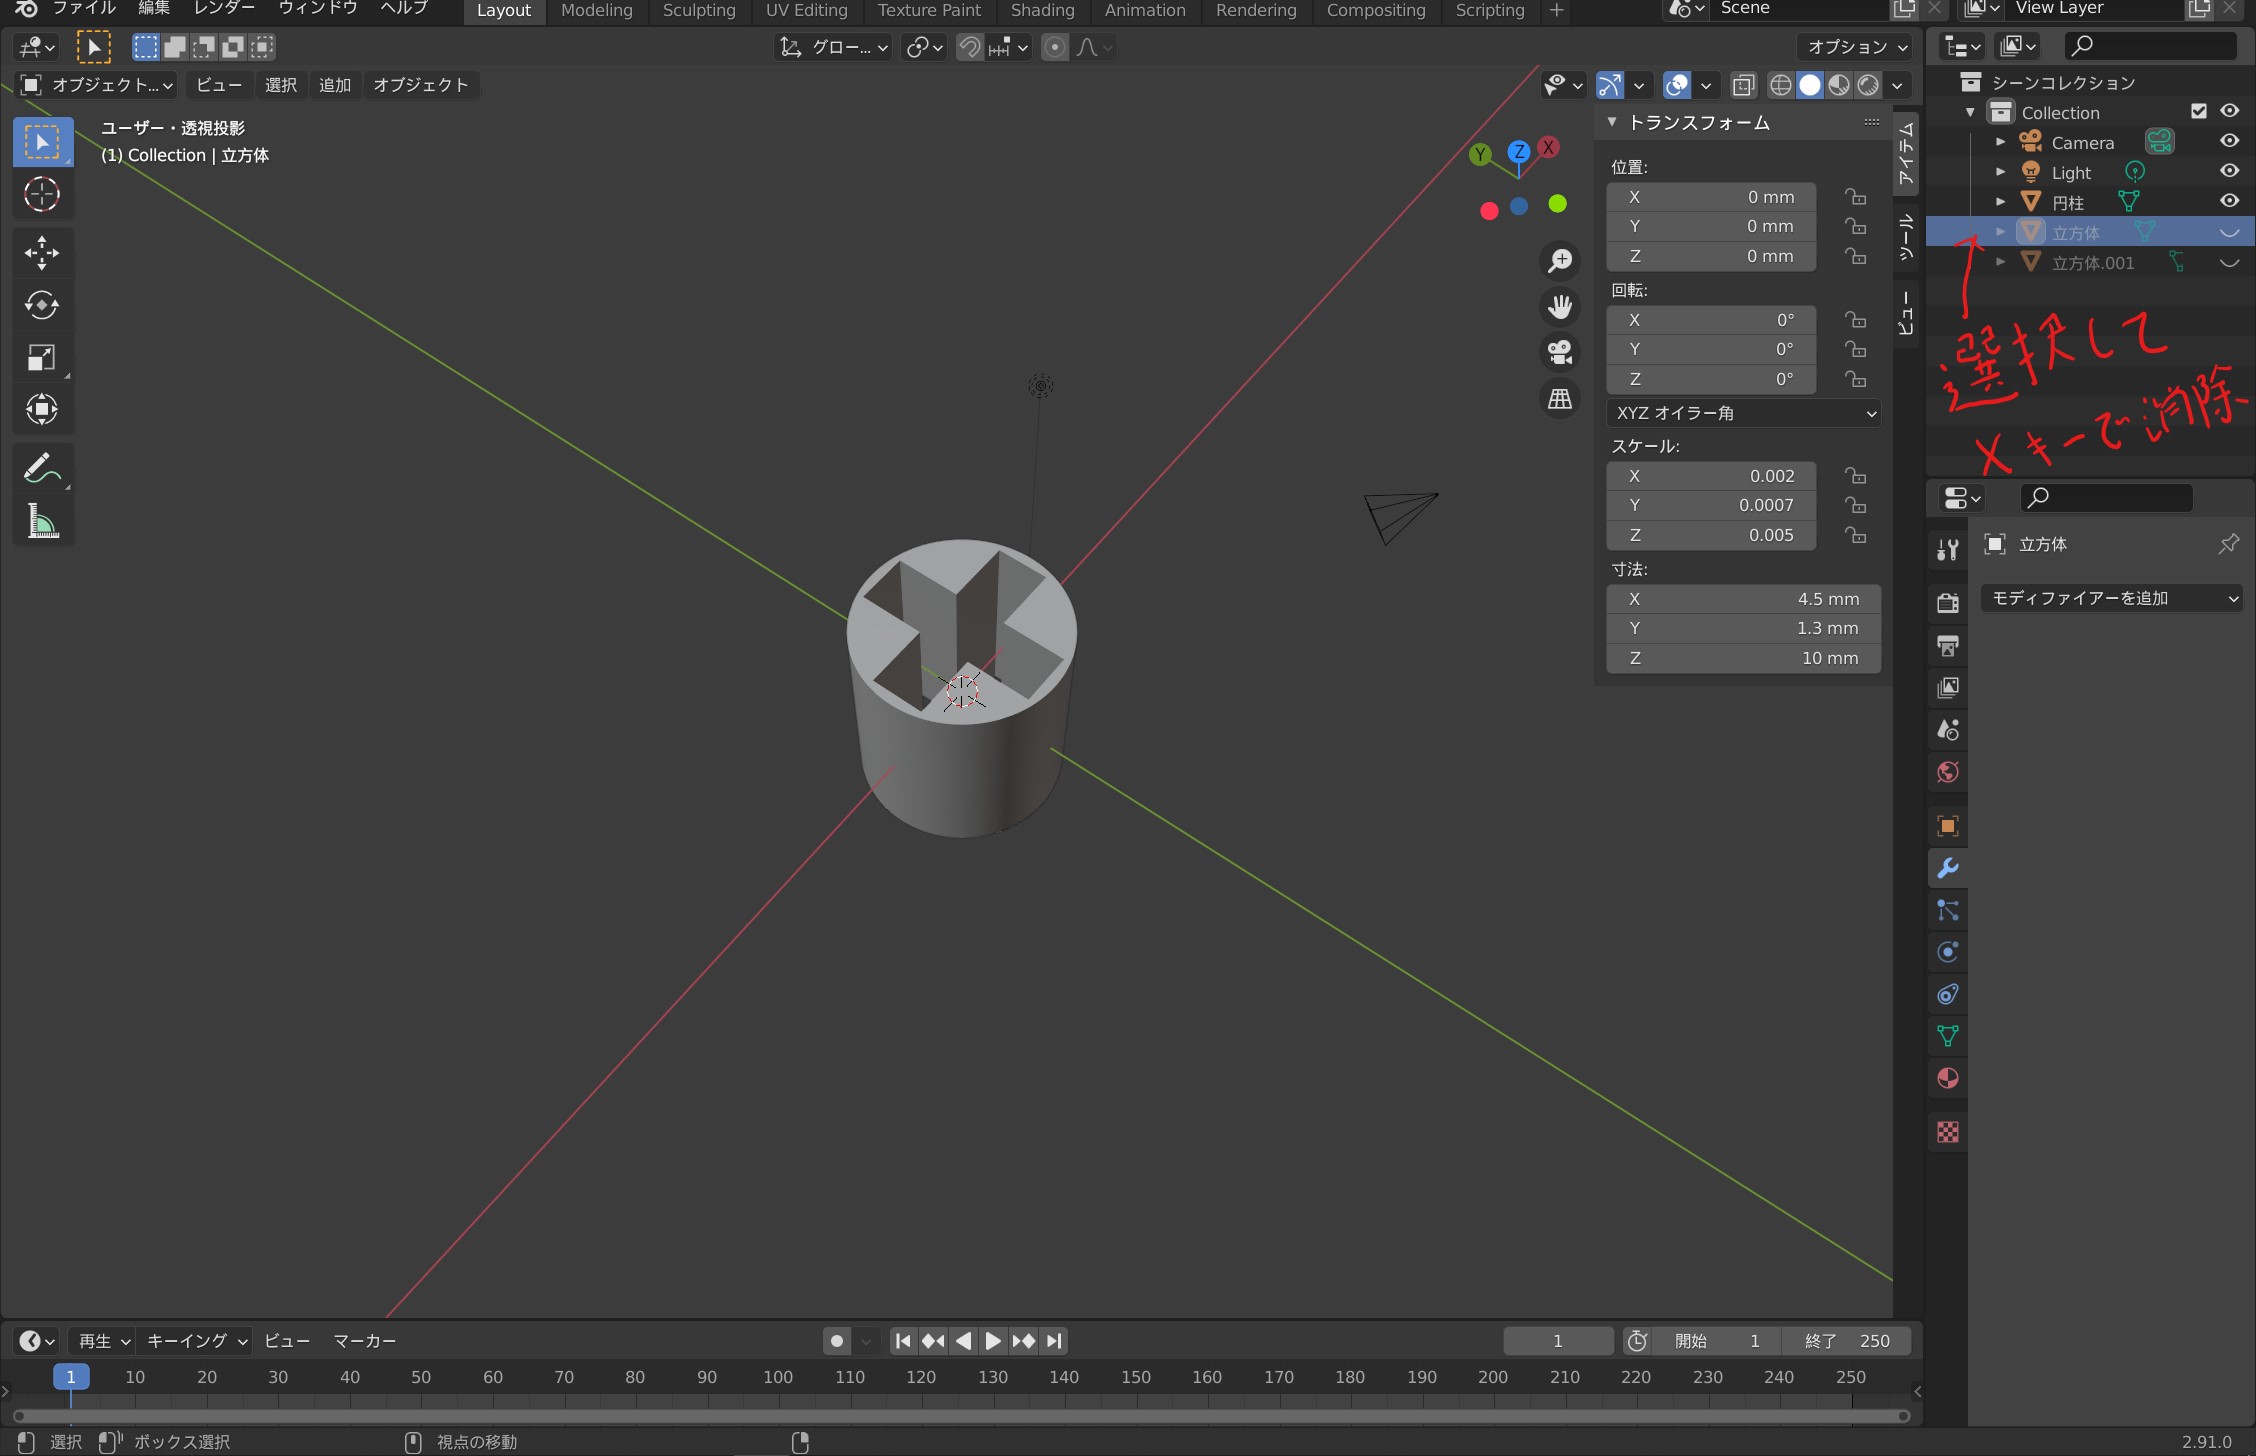Viewport: 2256px width, 1456px height.
Task: Toggle visibility of 円柱 object
Action: [2229, 201]
